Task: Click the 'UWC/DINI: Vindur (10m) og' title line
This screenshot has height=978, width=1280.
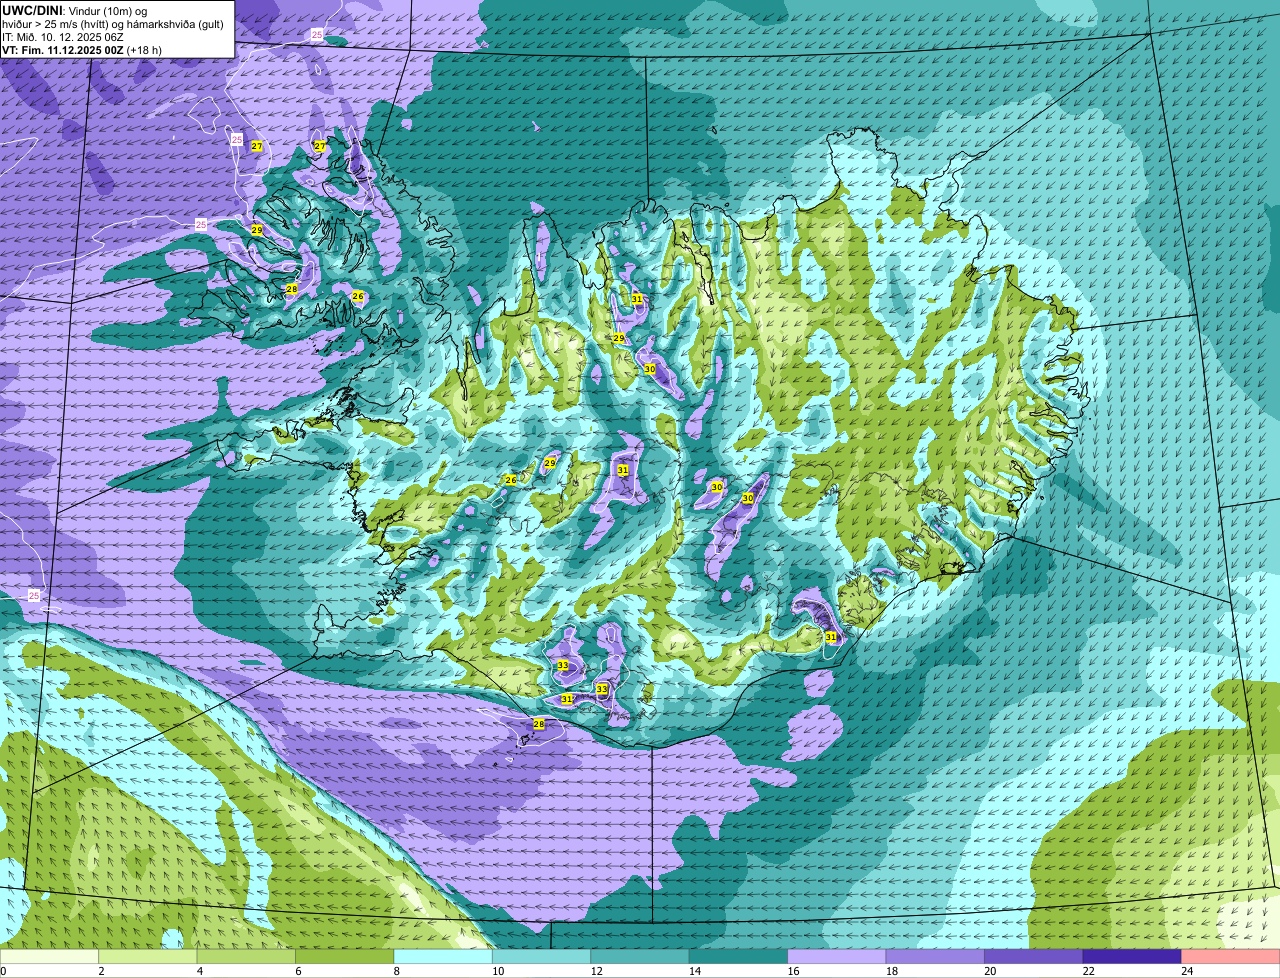Action: click(75, 10)
